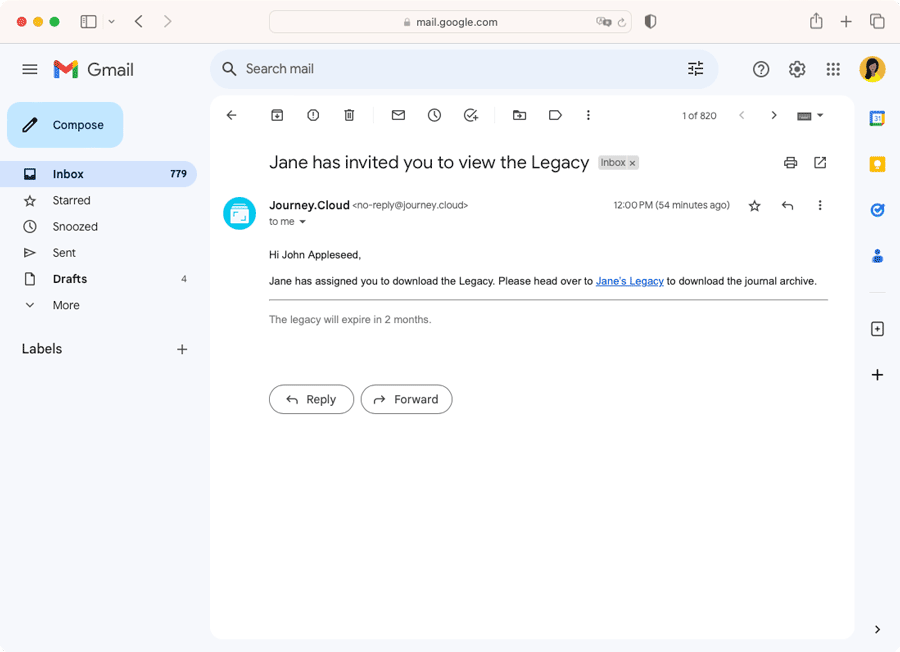The height and width of the screenshot is (652, 900).
Task: Star the Journey.Cloud email
Action: [x=754, y=205]
